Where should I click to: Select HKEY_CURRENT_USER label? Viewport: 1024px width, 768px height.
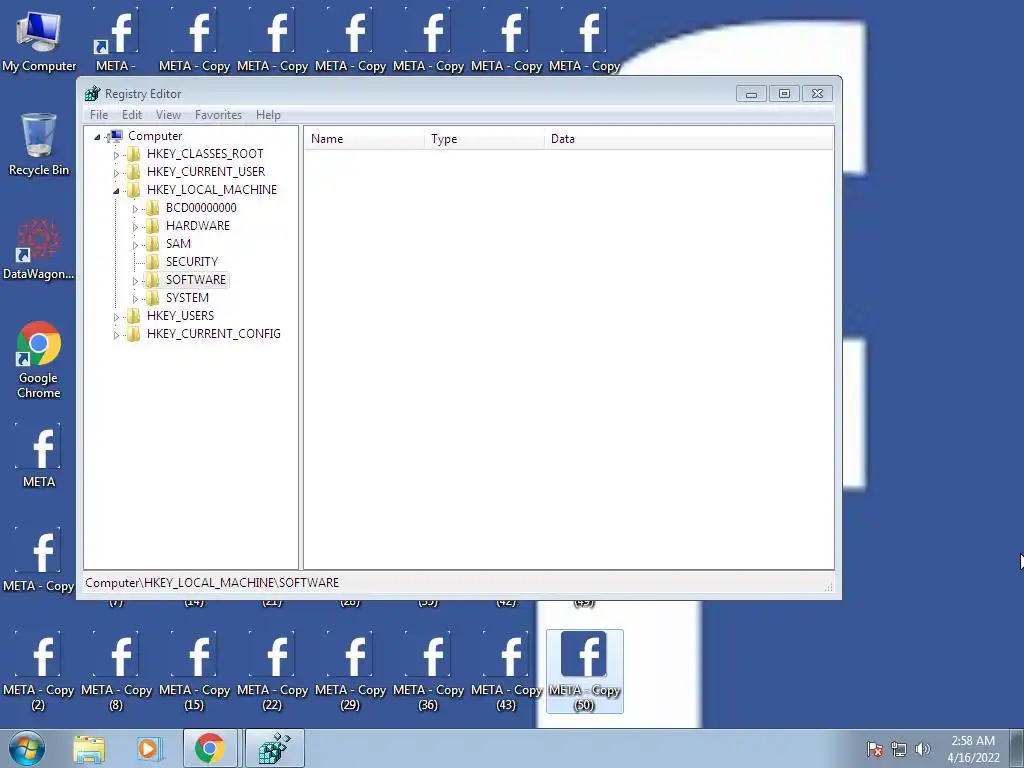click(206, 172)
